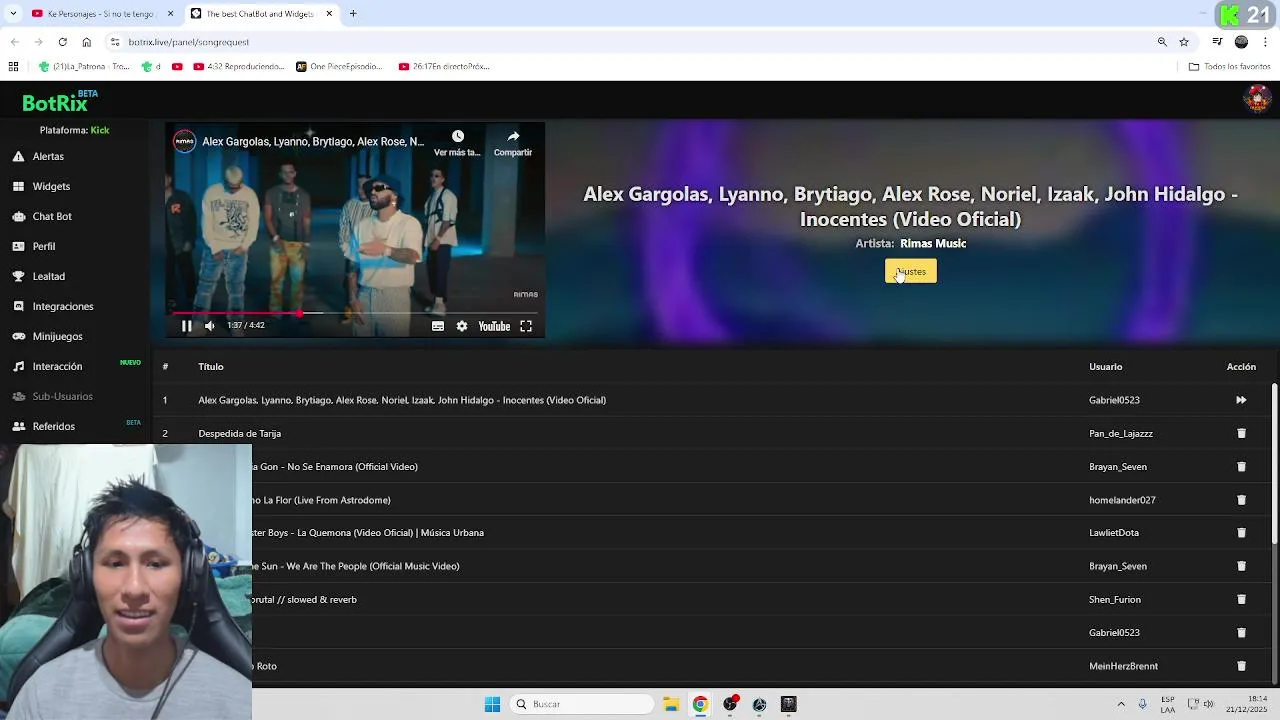Image resolution: width=1280 pixels, height=720 pixels.
Task: Select the Inocentes (Video Oficial) title row
Action: tap(402, 400)
